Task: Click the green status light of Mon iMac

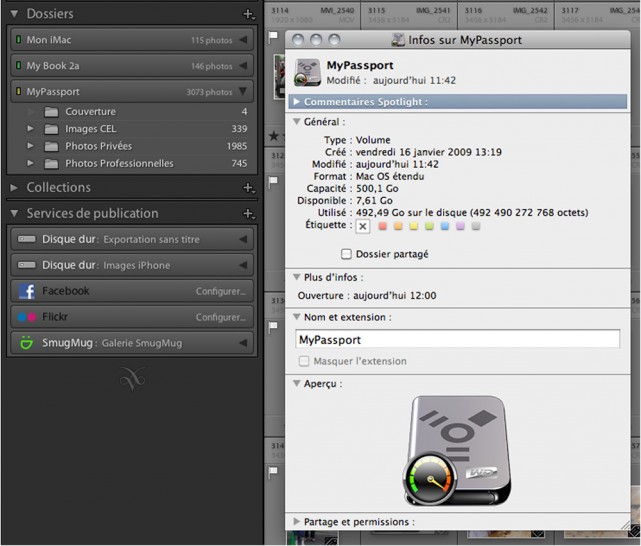Action: pos(18,40)
